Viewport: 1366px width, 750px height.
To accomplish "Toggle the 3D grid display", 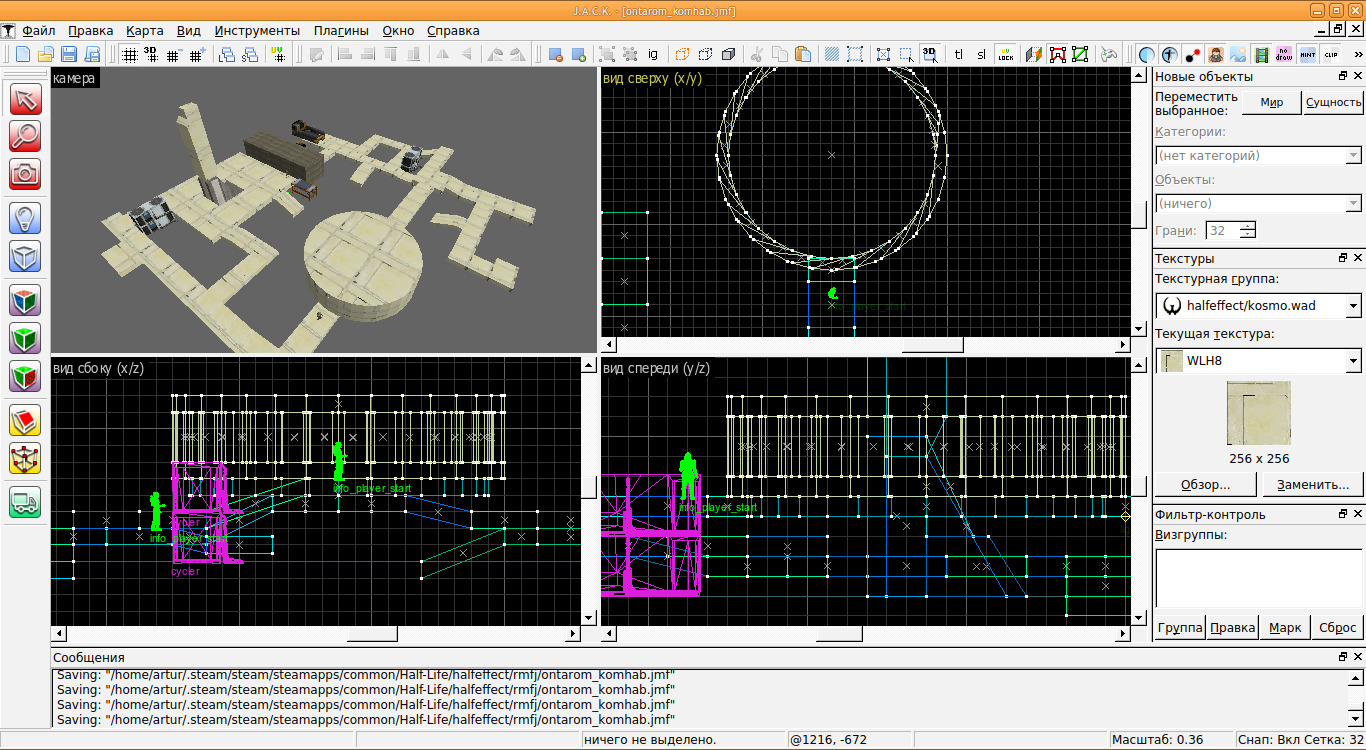I will click(151, 54).
